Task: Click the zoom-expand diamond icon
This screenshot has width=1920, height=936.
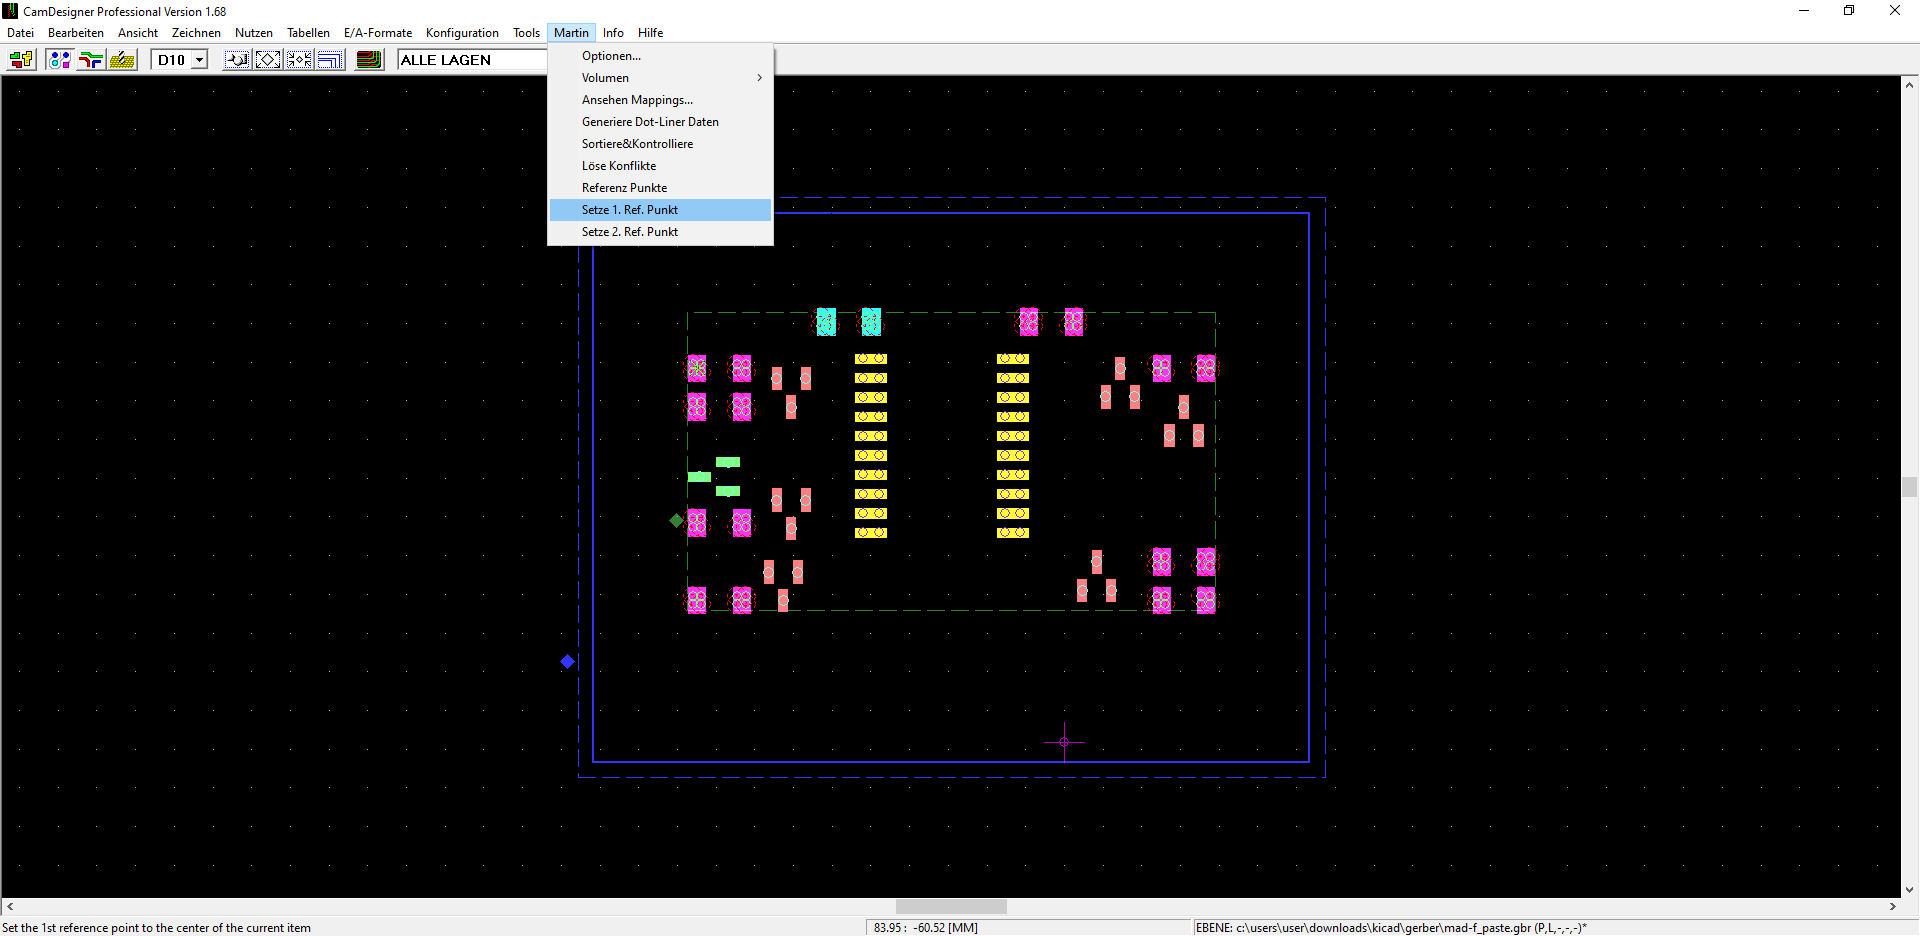Action: tap(268, 60)
